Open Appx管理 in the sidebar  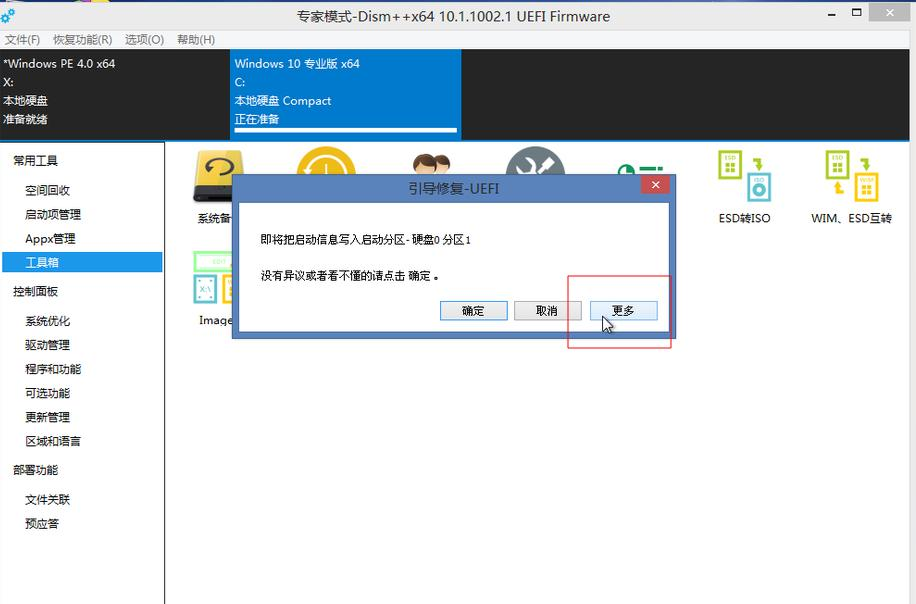click(x=50, y=238)
